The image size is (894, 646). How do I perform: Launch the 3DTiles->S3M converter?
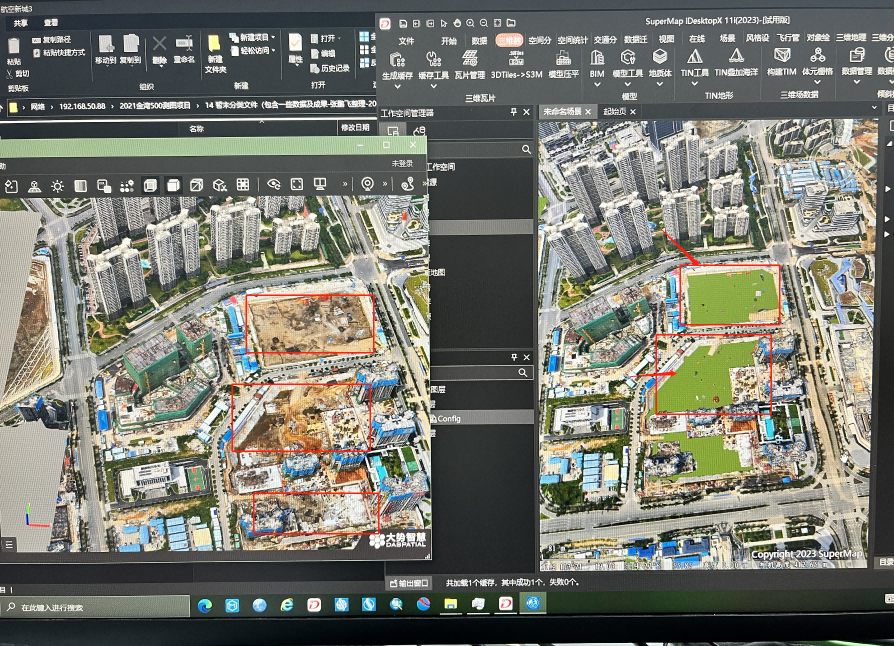pyautogui.click(x=516, y=58)
